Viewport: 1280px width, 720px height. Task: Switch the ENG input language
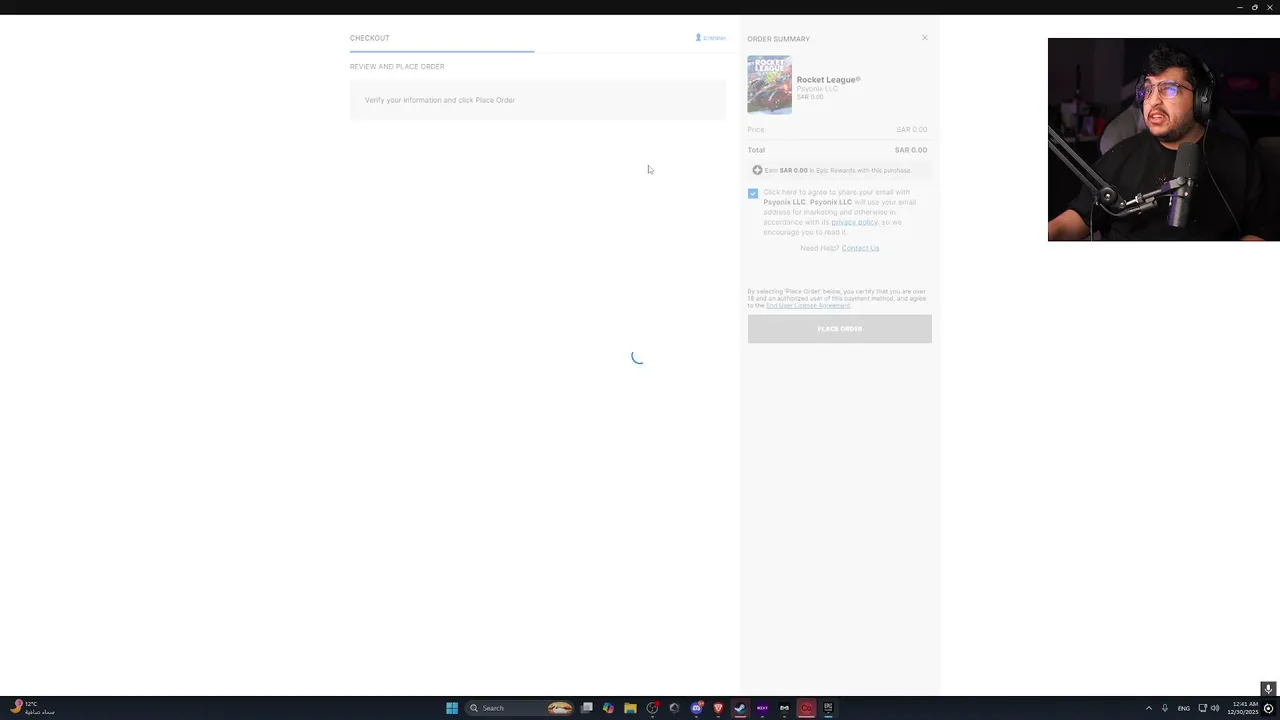coord(1184,708)
